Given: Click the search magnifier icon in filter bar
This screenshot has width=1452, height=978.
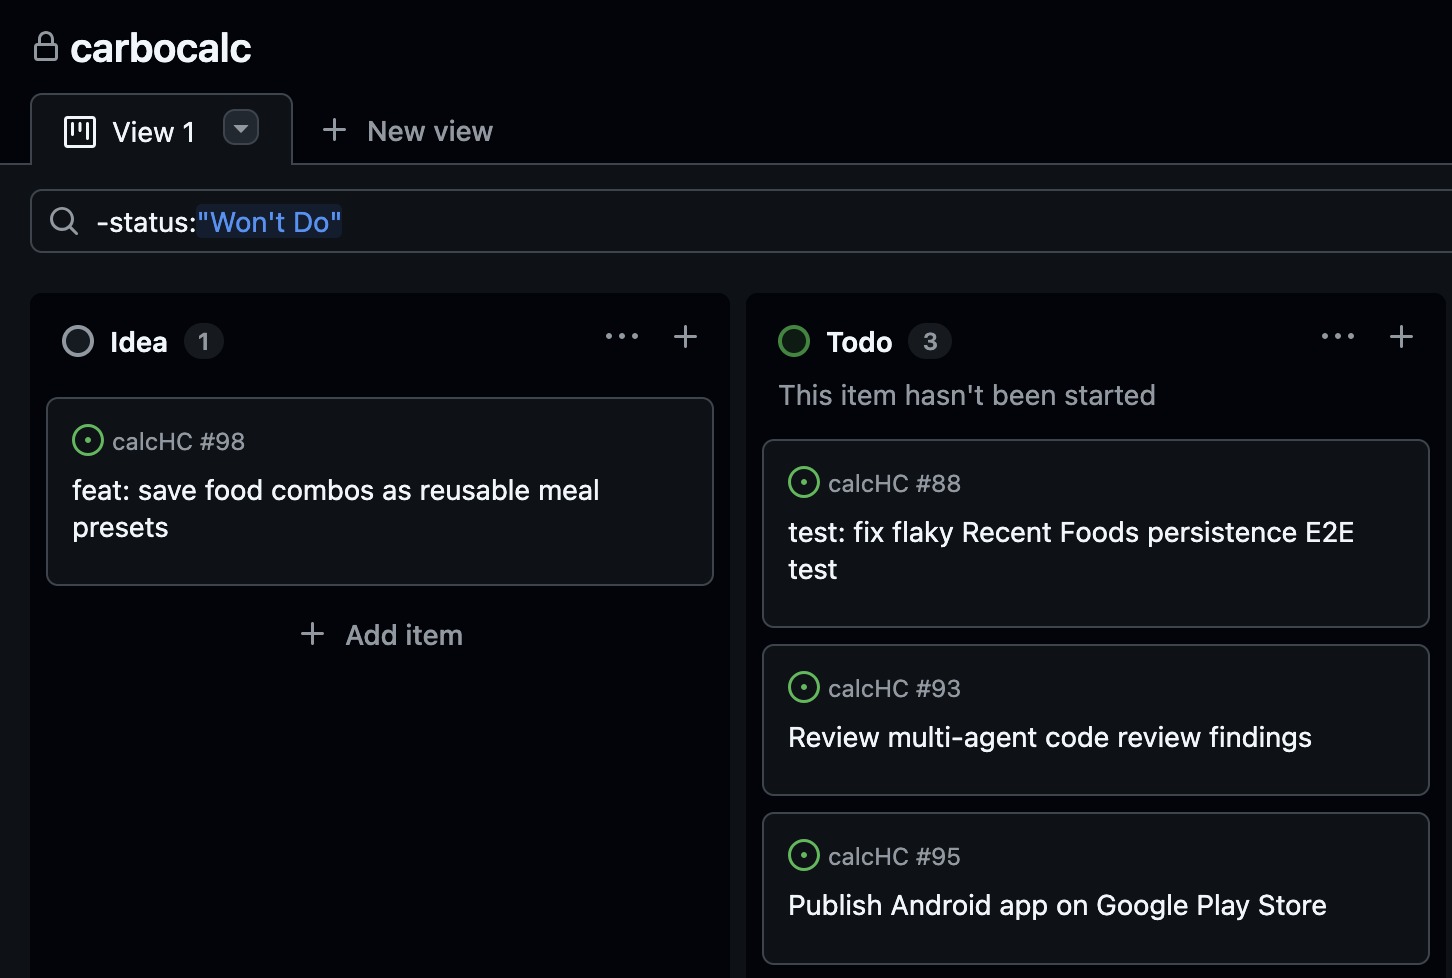Looking at the screenshot, I should tap(64, 221).
